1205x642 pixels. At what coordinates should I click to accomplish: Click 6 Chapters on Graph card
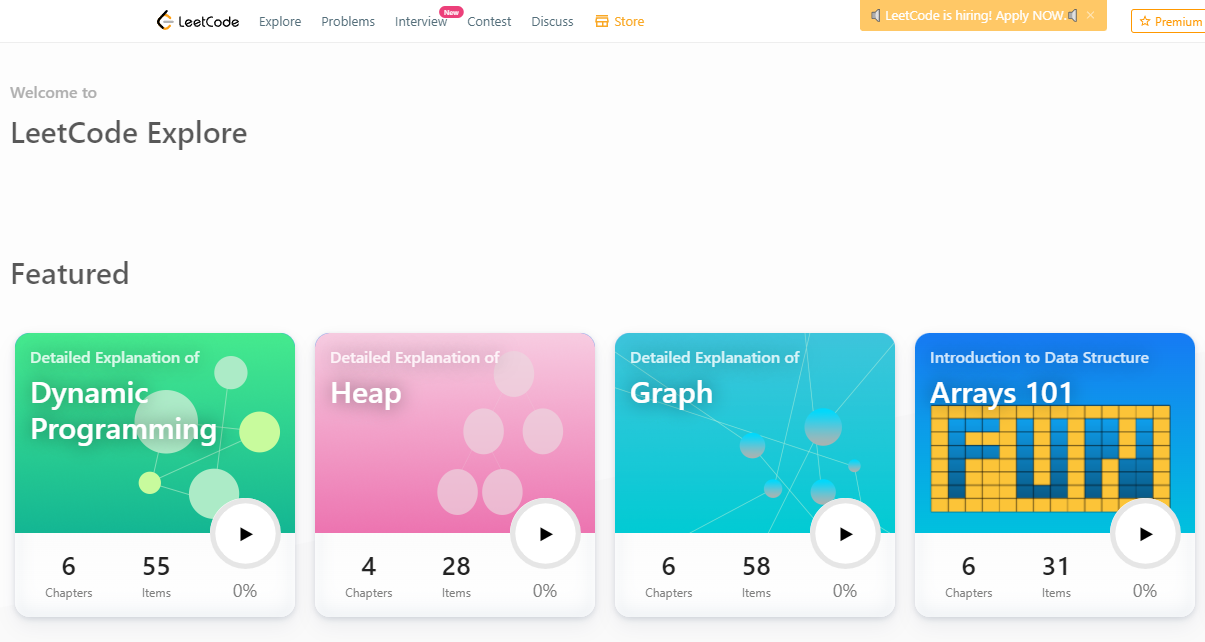click(x=669, y=577)
